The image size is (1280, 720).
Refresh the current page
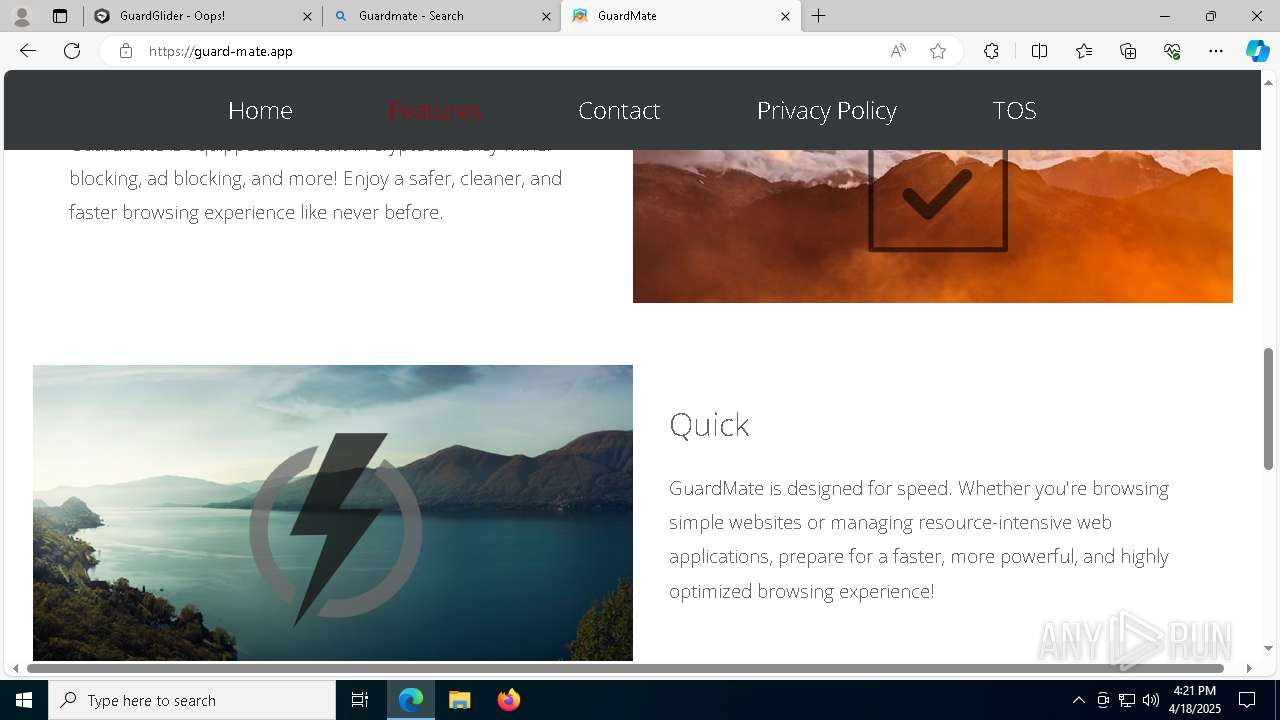(x=72, y=51)
